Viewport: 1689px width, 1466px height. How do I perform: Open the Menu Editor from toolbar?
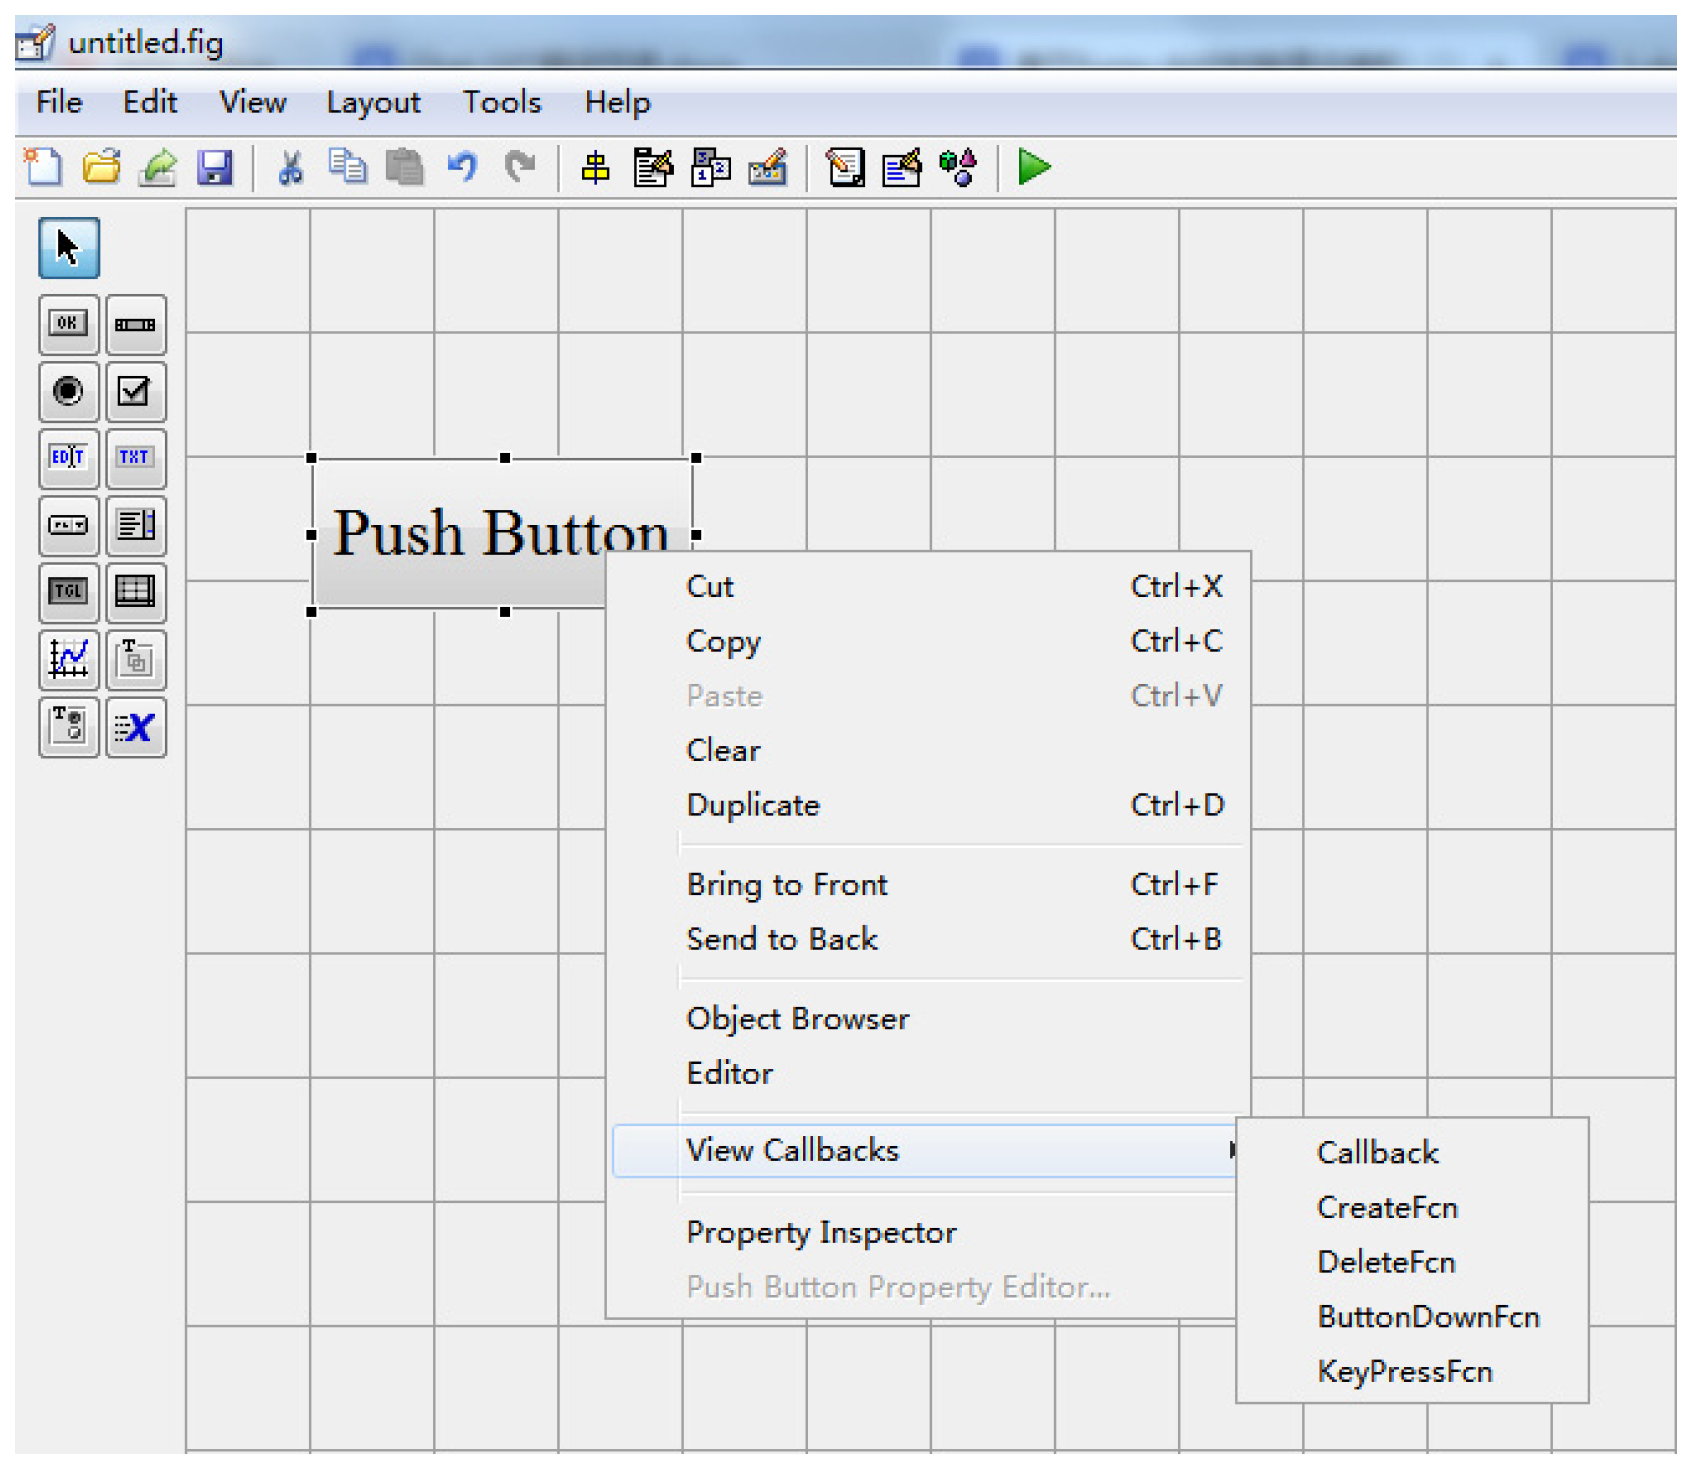click(x=653, y=168)
